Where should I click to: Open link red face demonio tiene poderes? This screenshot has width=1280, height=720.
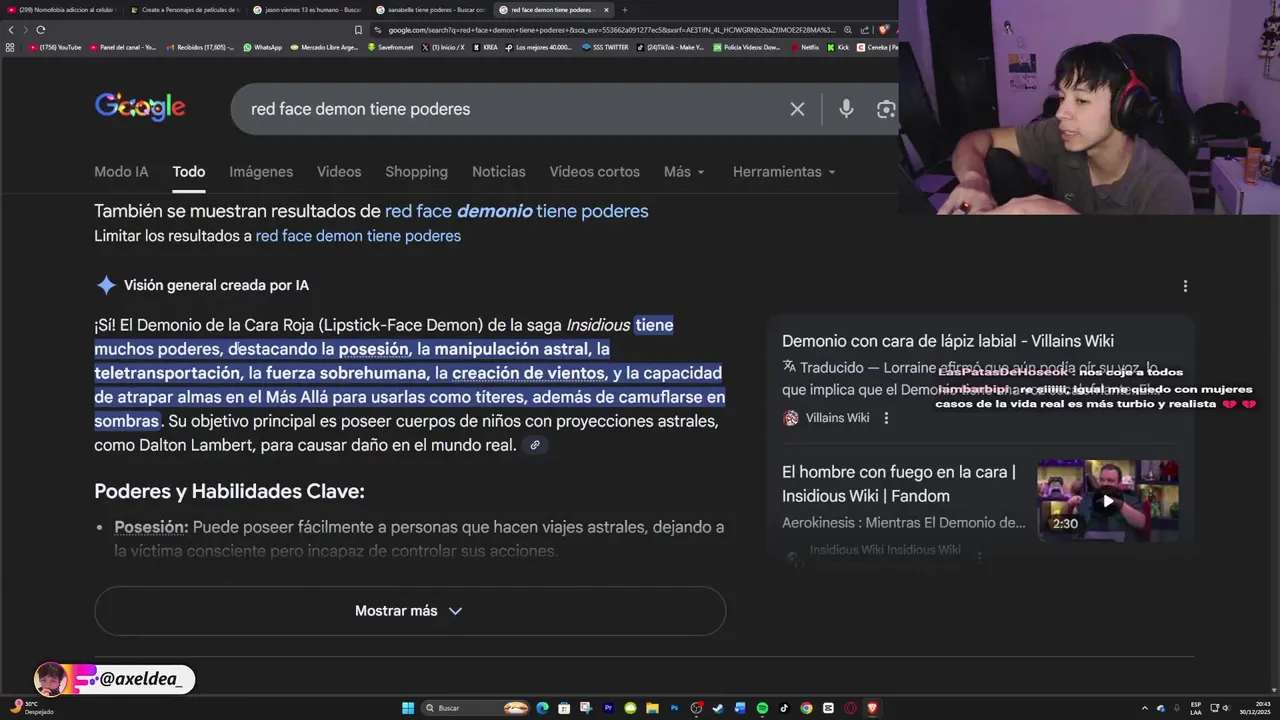pos(517,211)
